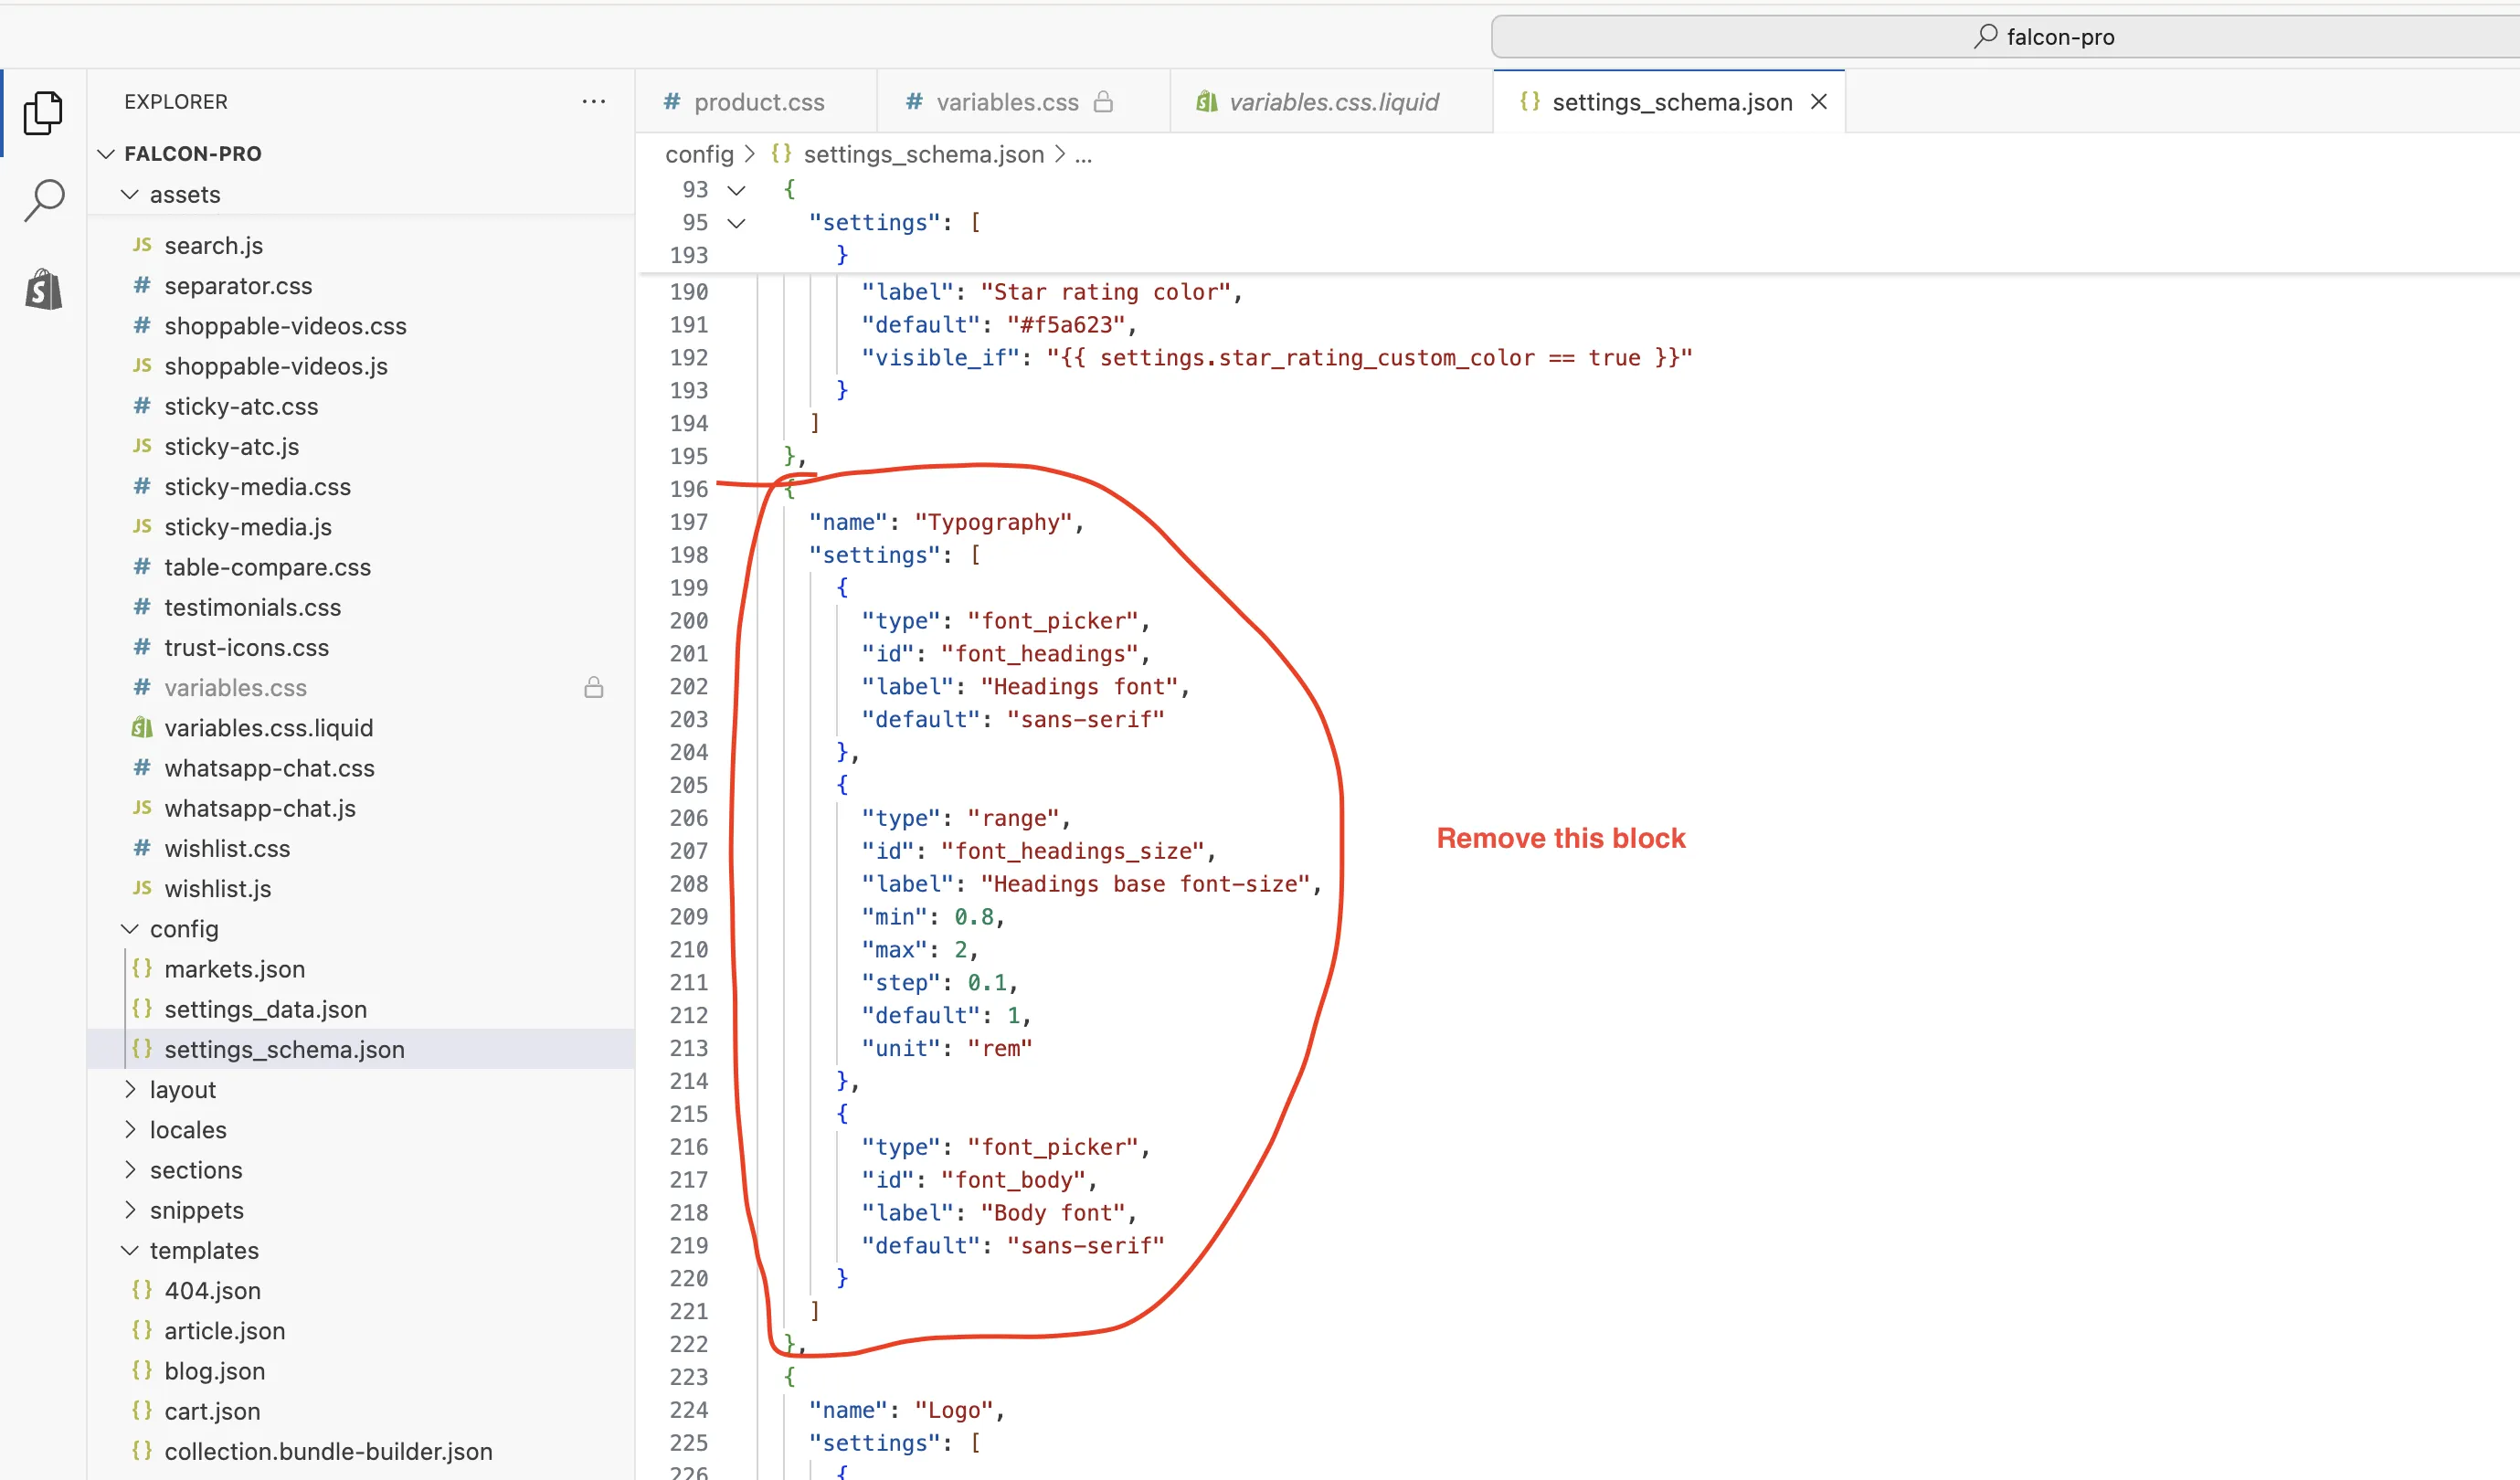Click the config breadcrumb segment
Screen dimensions: 2520x1480
click(x=698, y=155)
